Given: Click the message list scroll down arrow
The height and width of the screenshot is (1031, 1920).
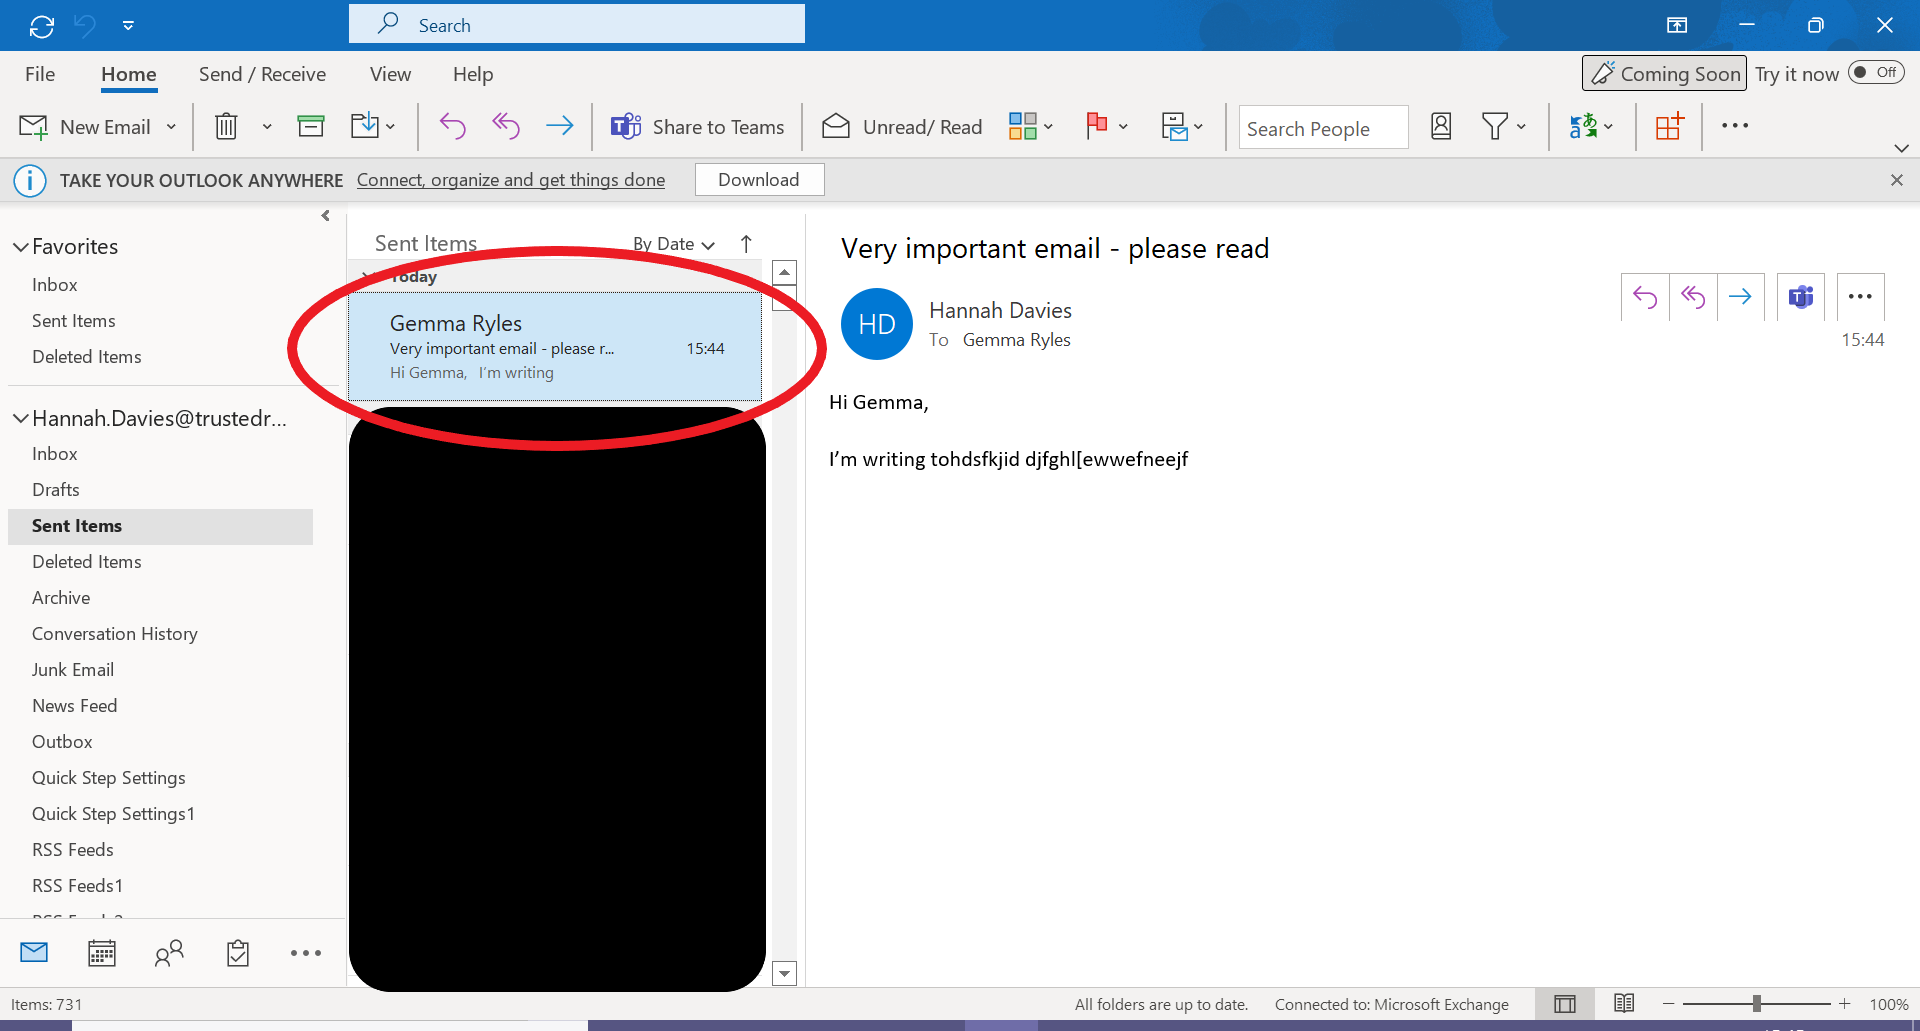Looking at the screenshot, I should pyautogui.click(x=785, y=973).
